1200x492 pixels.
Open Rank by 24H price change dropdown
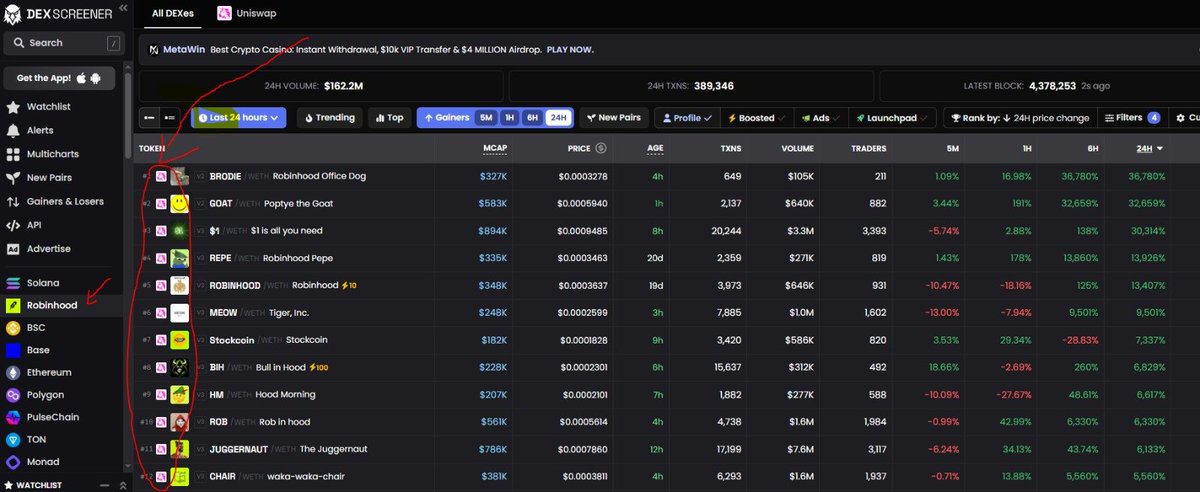coord(1019,118)
